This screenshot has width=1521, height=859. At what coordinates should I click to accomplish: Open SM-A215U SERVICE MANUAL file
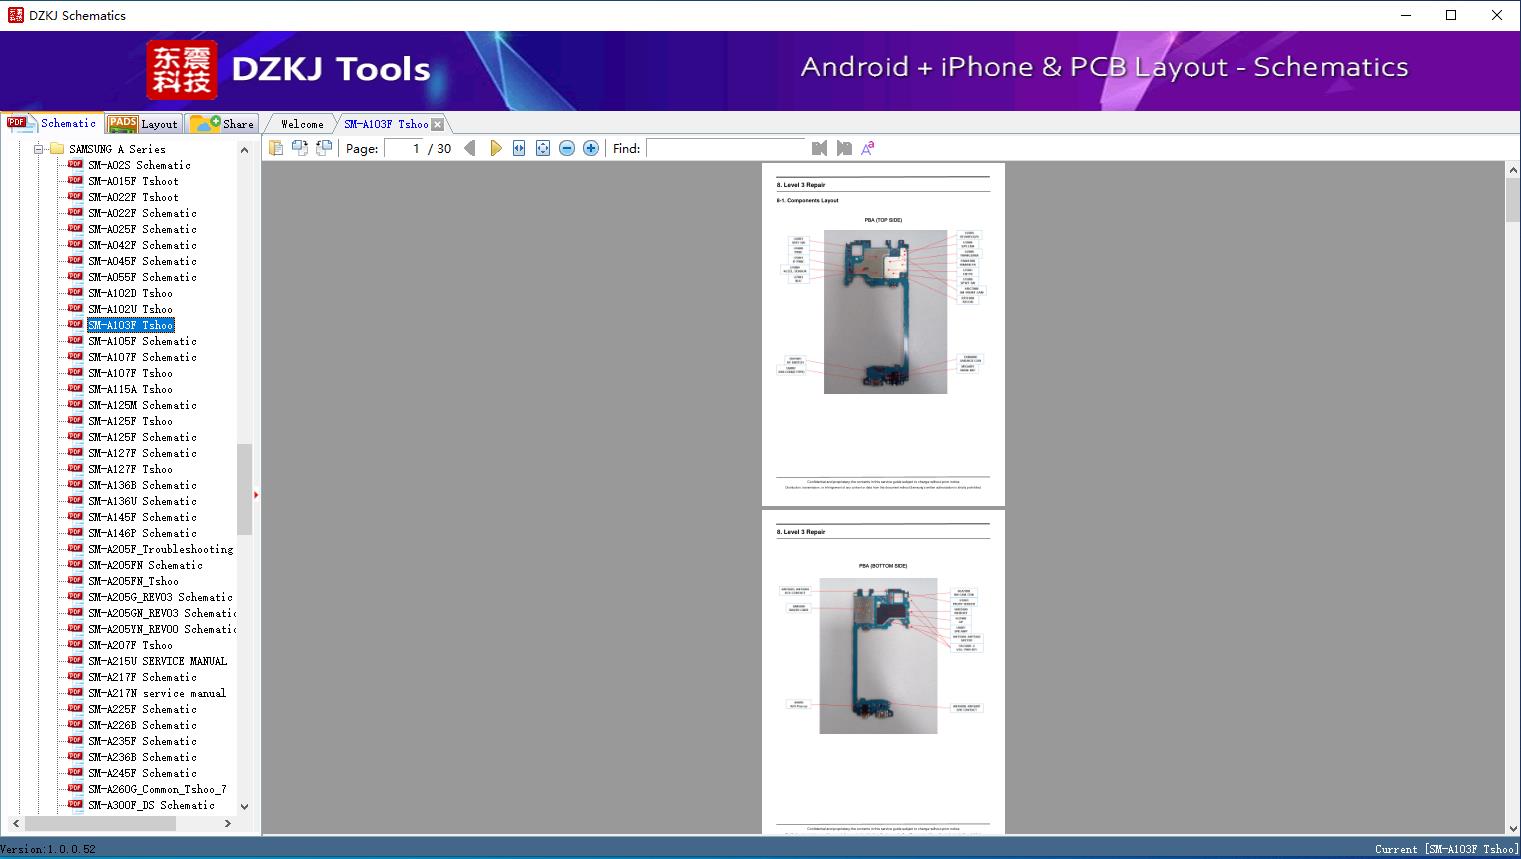tap(157, 661)
